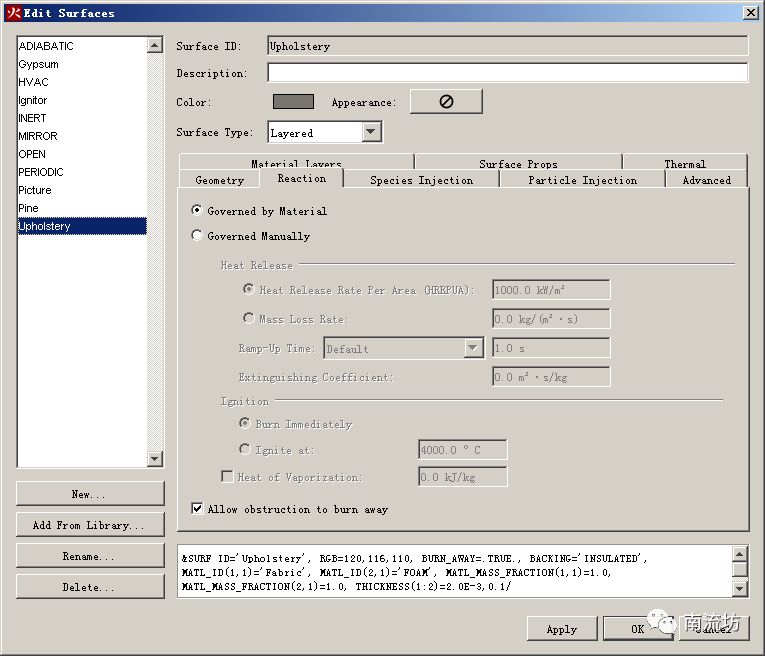This screenshot has height=656, width=765.
Task: Open the Particle Injection tab
Action: pyautogui.click(x=582, y=180)
